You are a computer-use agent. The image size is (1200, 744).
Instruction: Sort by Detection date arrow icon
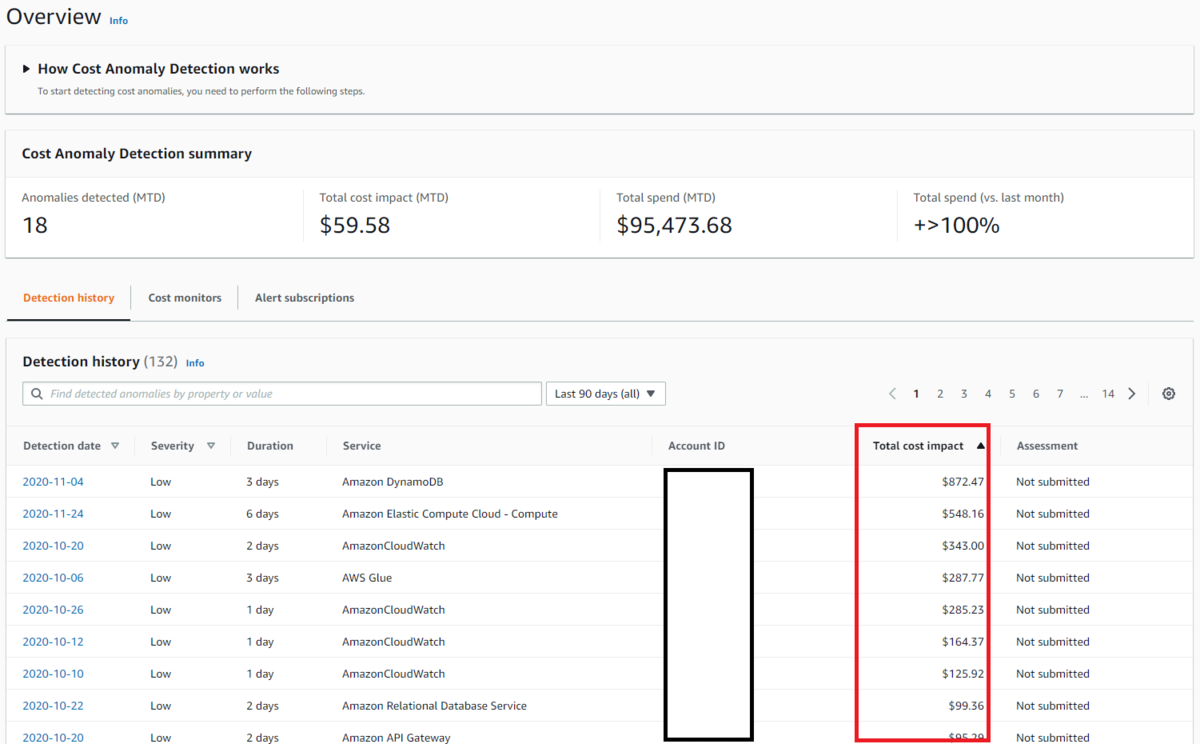coord(115,446)
